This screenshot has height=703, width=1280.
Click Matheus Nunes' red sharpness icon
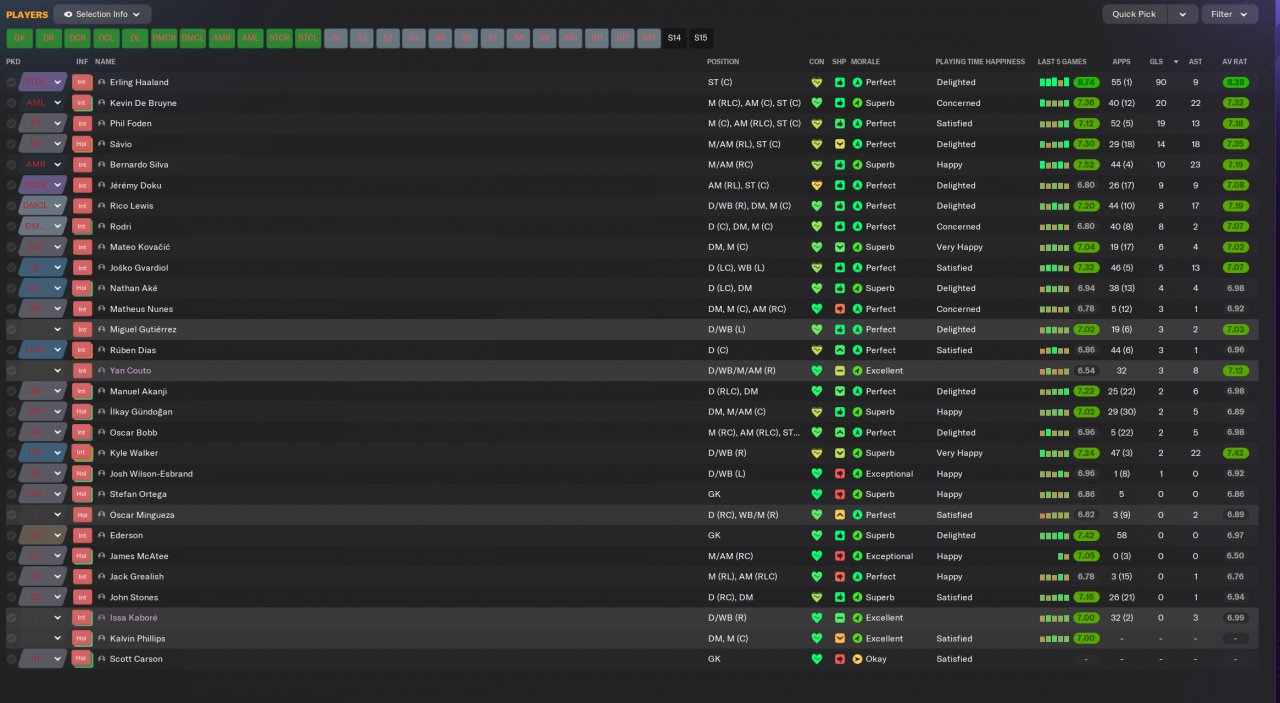click(840, 309)
